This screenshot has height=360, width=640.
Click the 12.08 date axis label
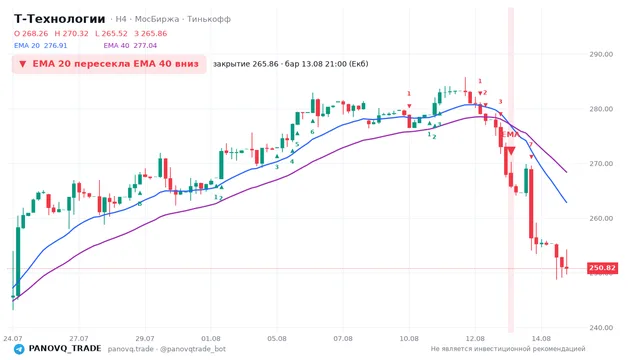(475, 338)
